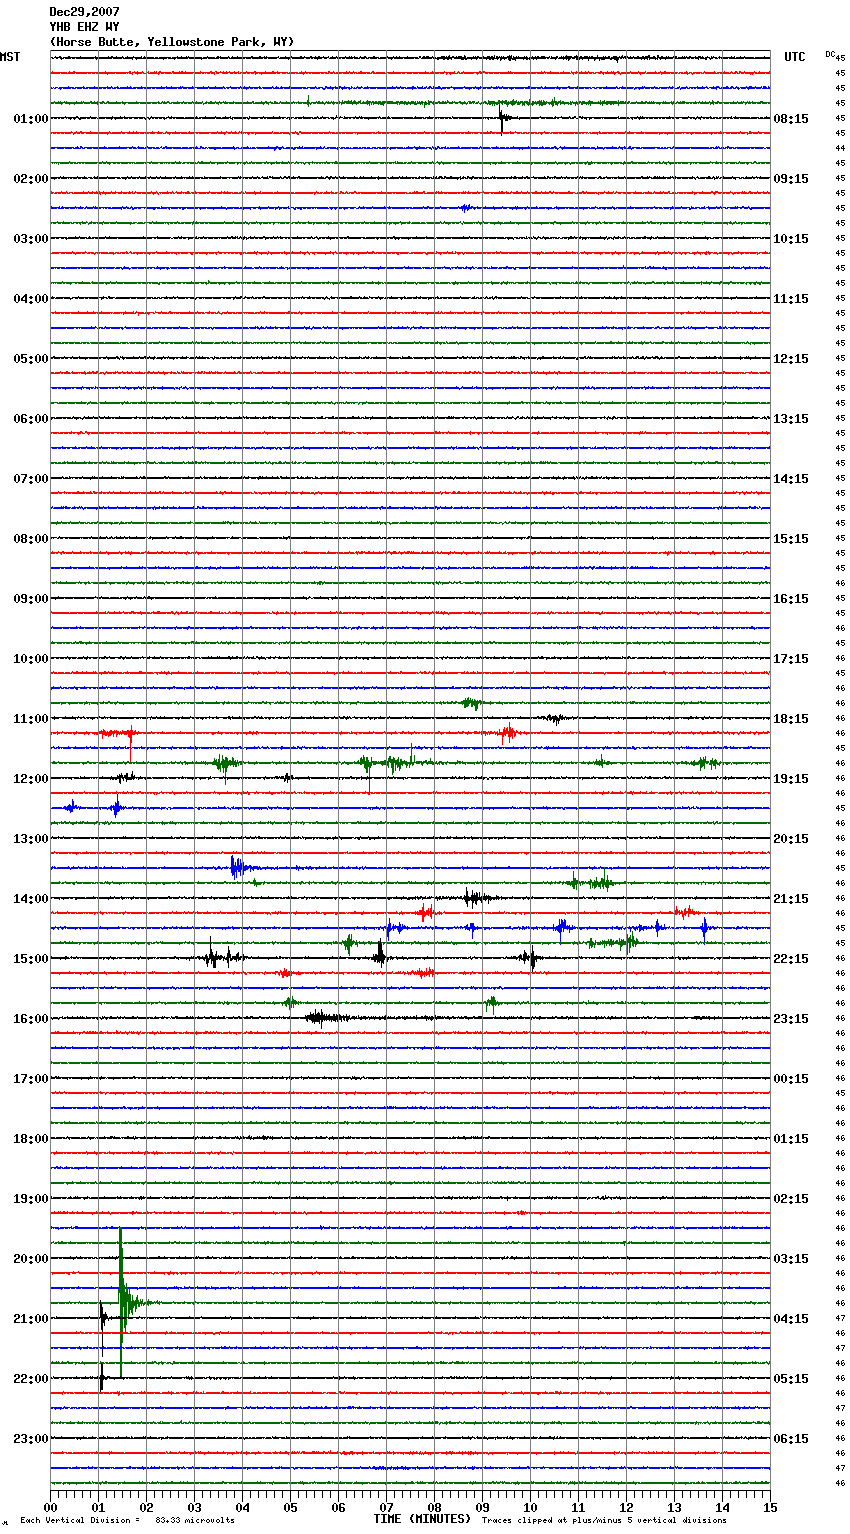Click the 03:15 UTC time label
Image resolution: width=850 pixels, height=1534 pixels.
tap(791, 1259)
